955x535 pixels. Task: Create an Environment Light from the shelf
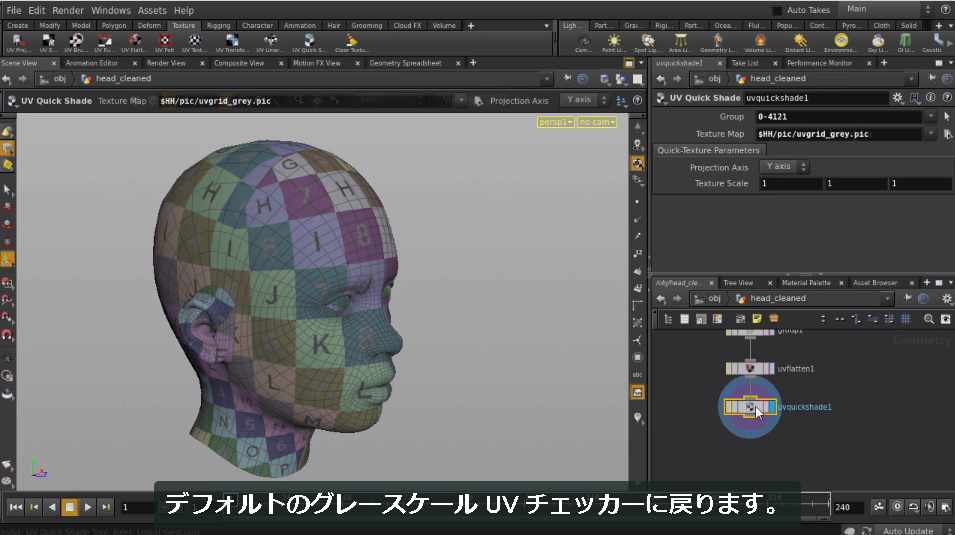click(x=840, y=42)
